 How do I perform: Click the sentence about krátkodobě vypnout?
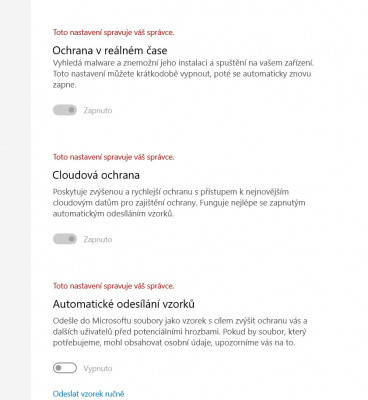(182, 79)
